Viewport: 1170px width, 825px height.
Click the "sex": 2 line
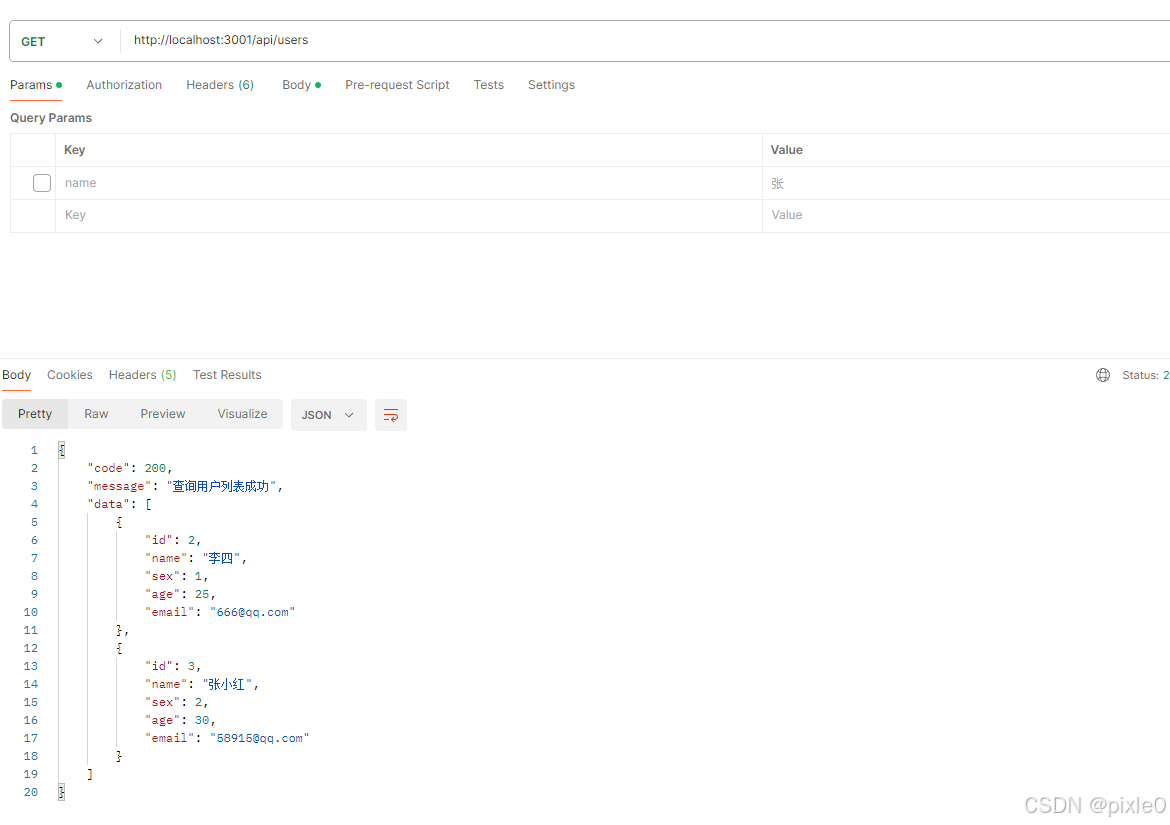tap(177, 703)
